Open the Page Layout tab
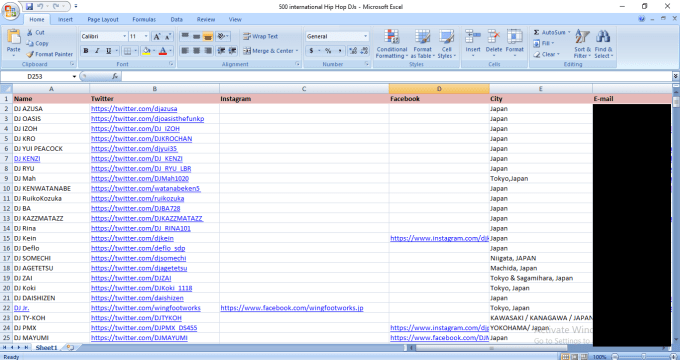The image size is (680, 360). (x=103, y=20)
